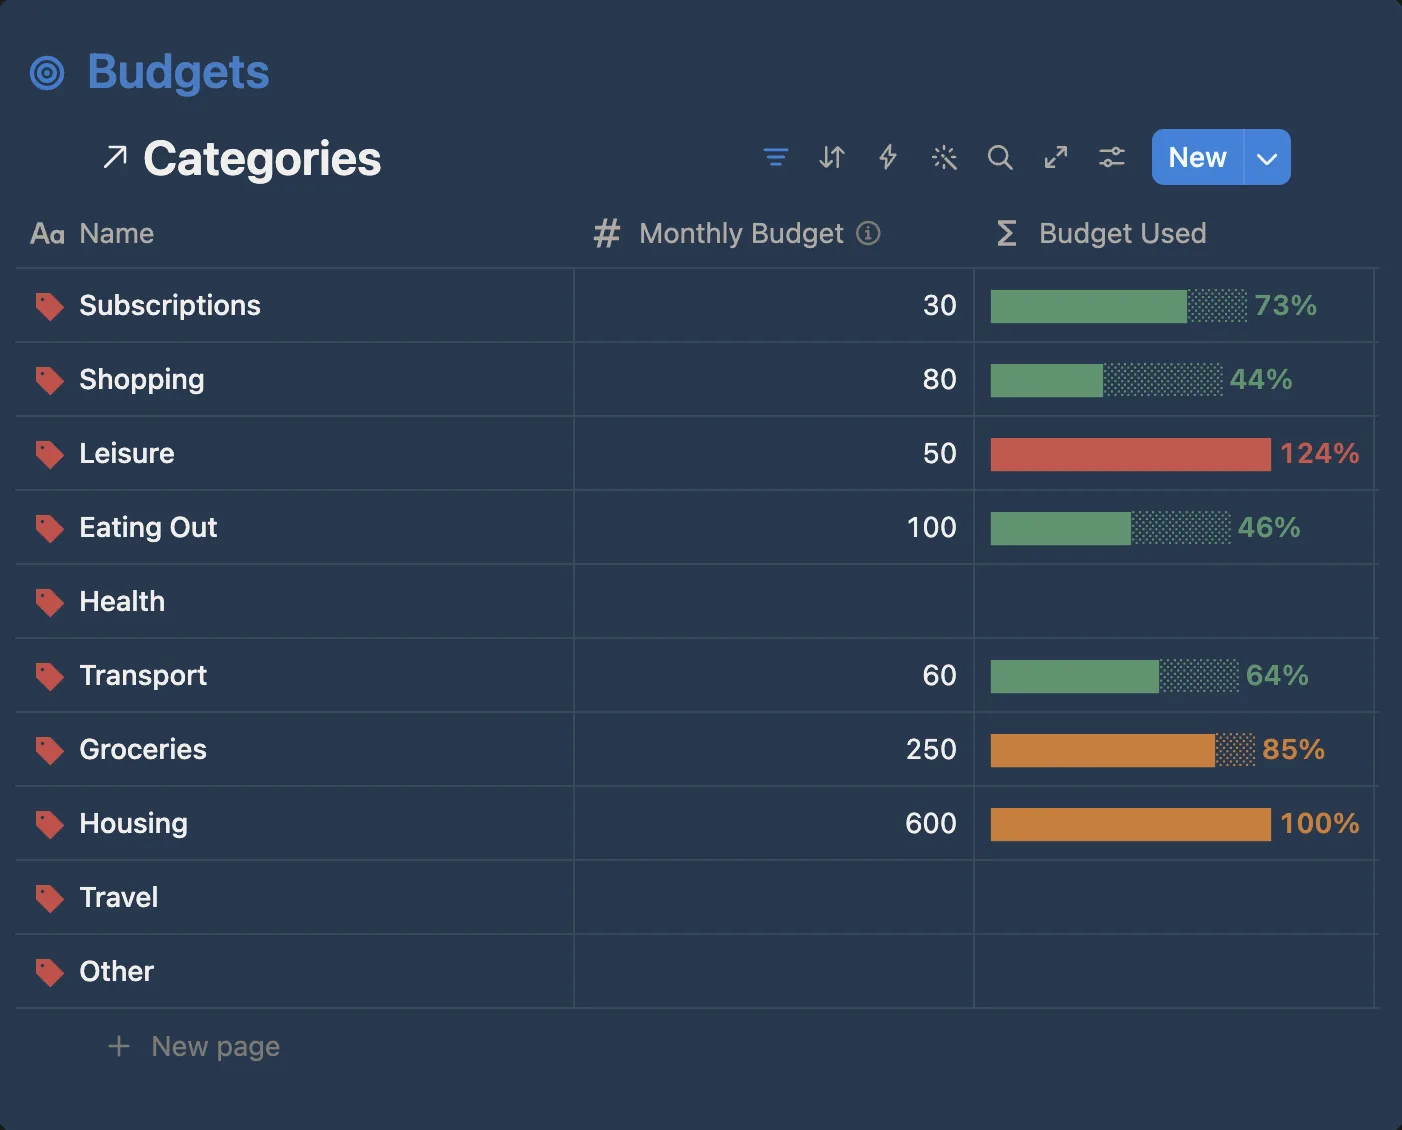Viewport: 1402px width, 1130px height.
Task: Select the Transport budget value 60
Action: [x=940, y=675]
